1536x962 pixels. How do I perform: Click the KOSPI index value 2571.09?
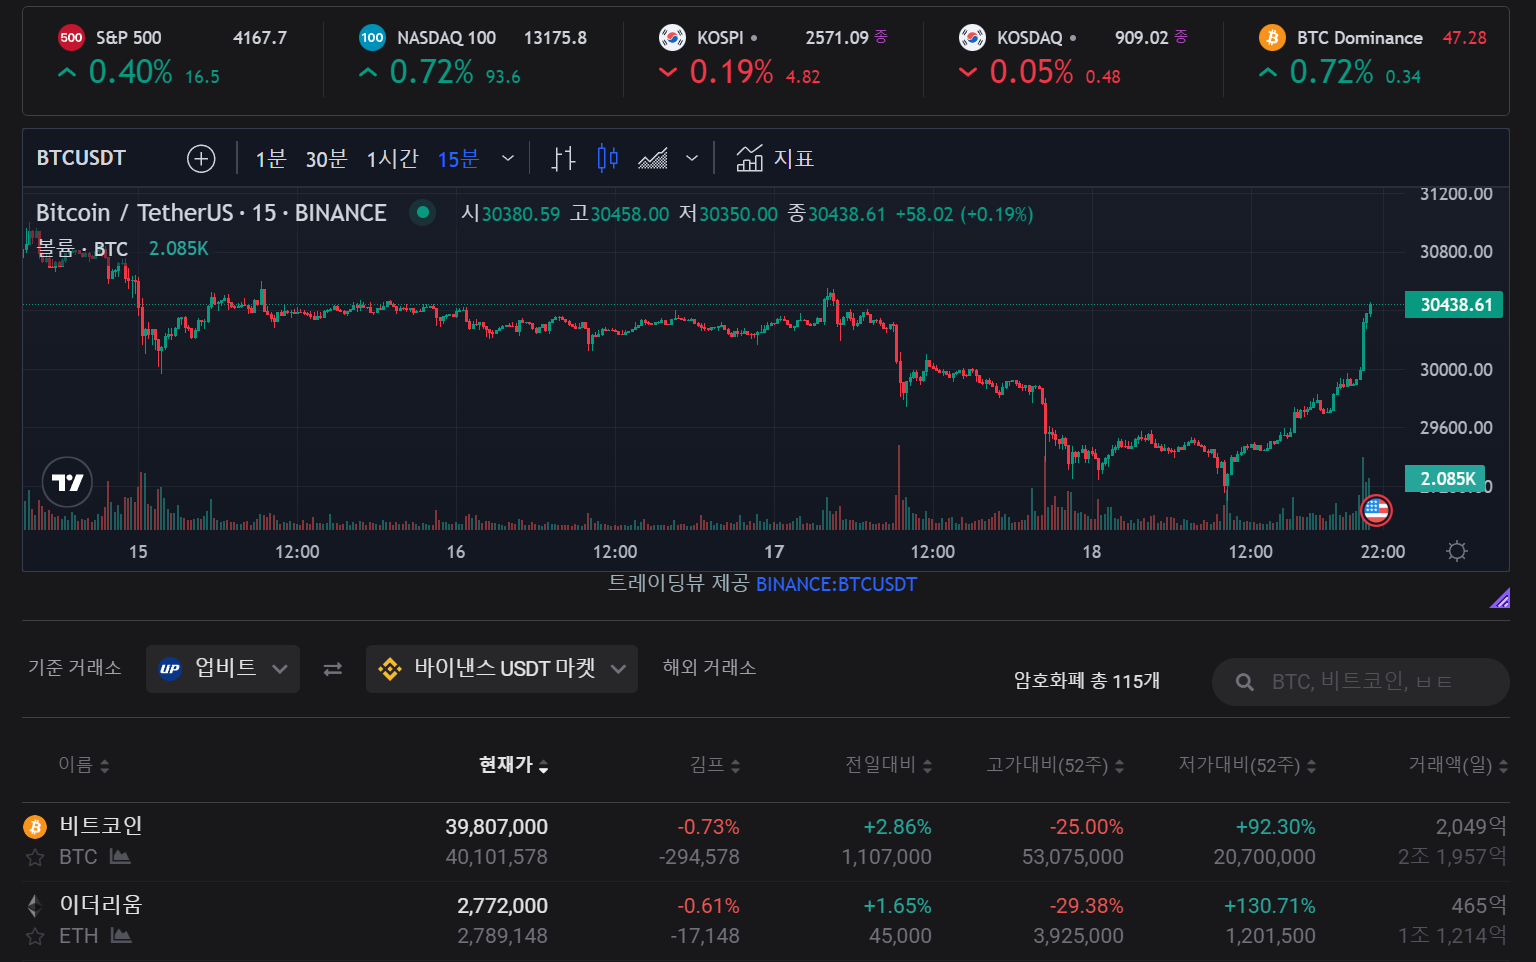[x=837, y=38]
